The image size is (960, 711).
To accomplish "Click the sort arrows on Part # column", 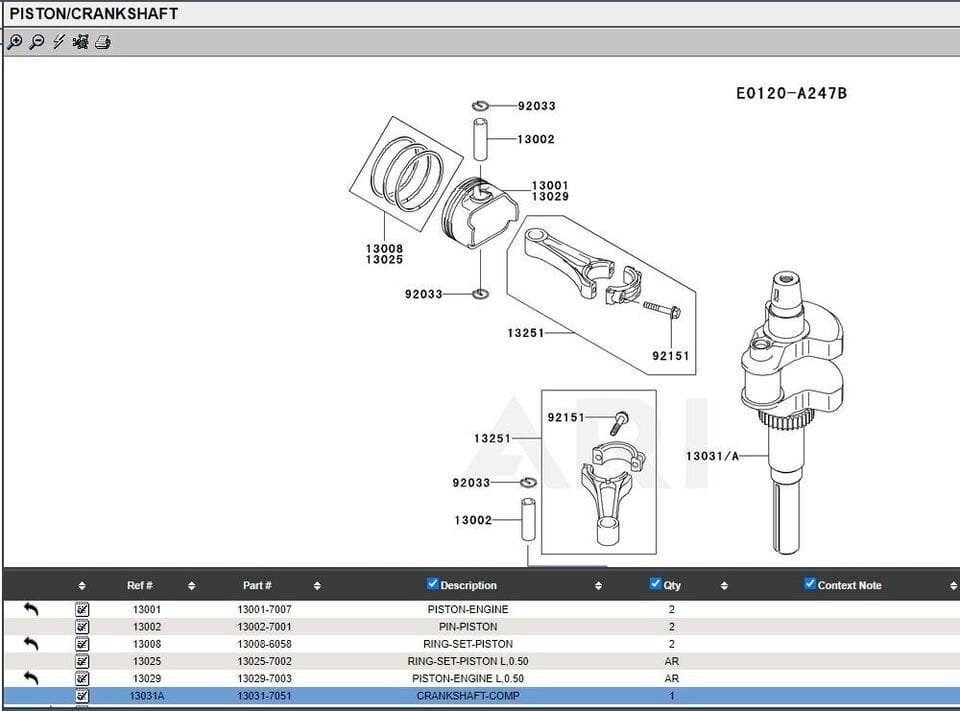I will pyautogui.click(x=317, y=585).
